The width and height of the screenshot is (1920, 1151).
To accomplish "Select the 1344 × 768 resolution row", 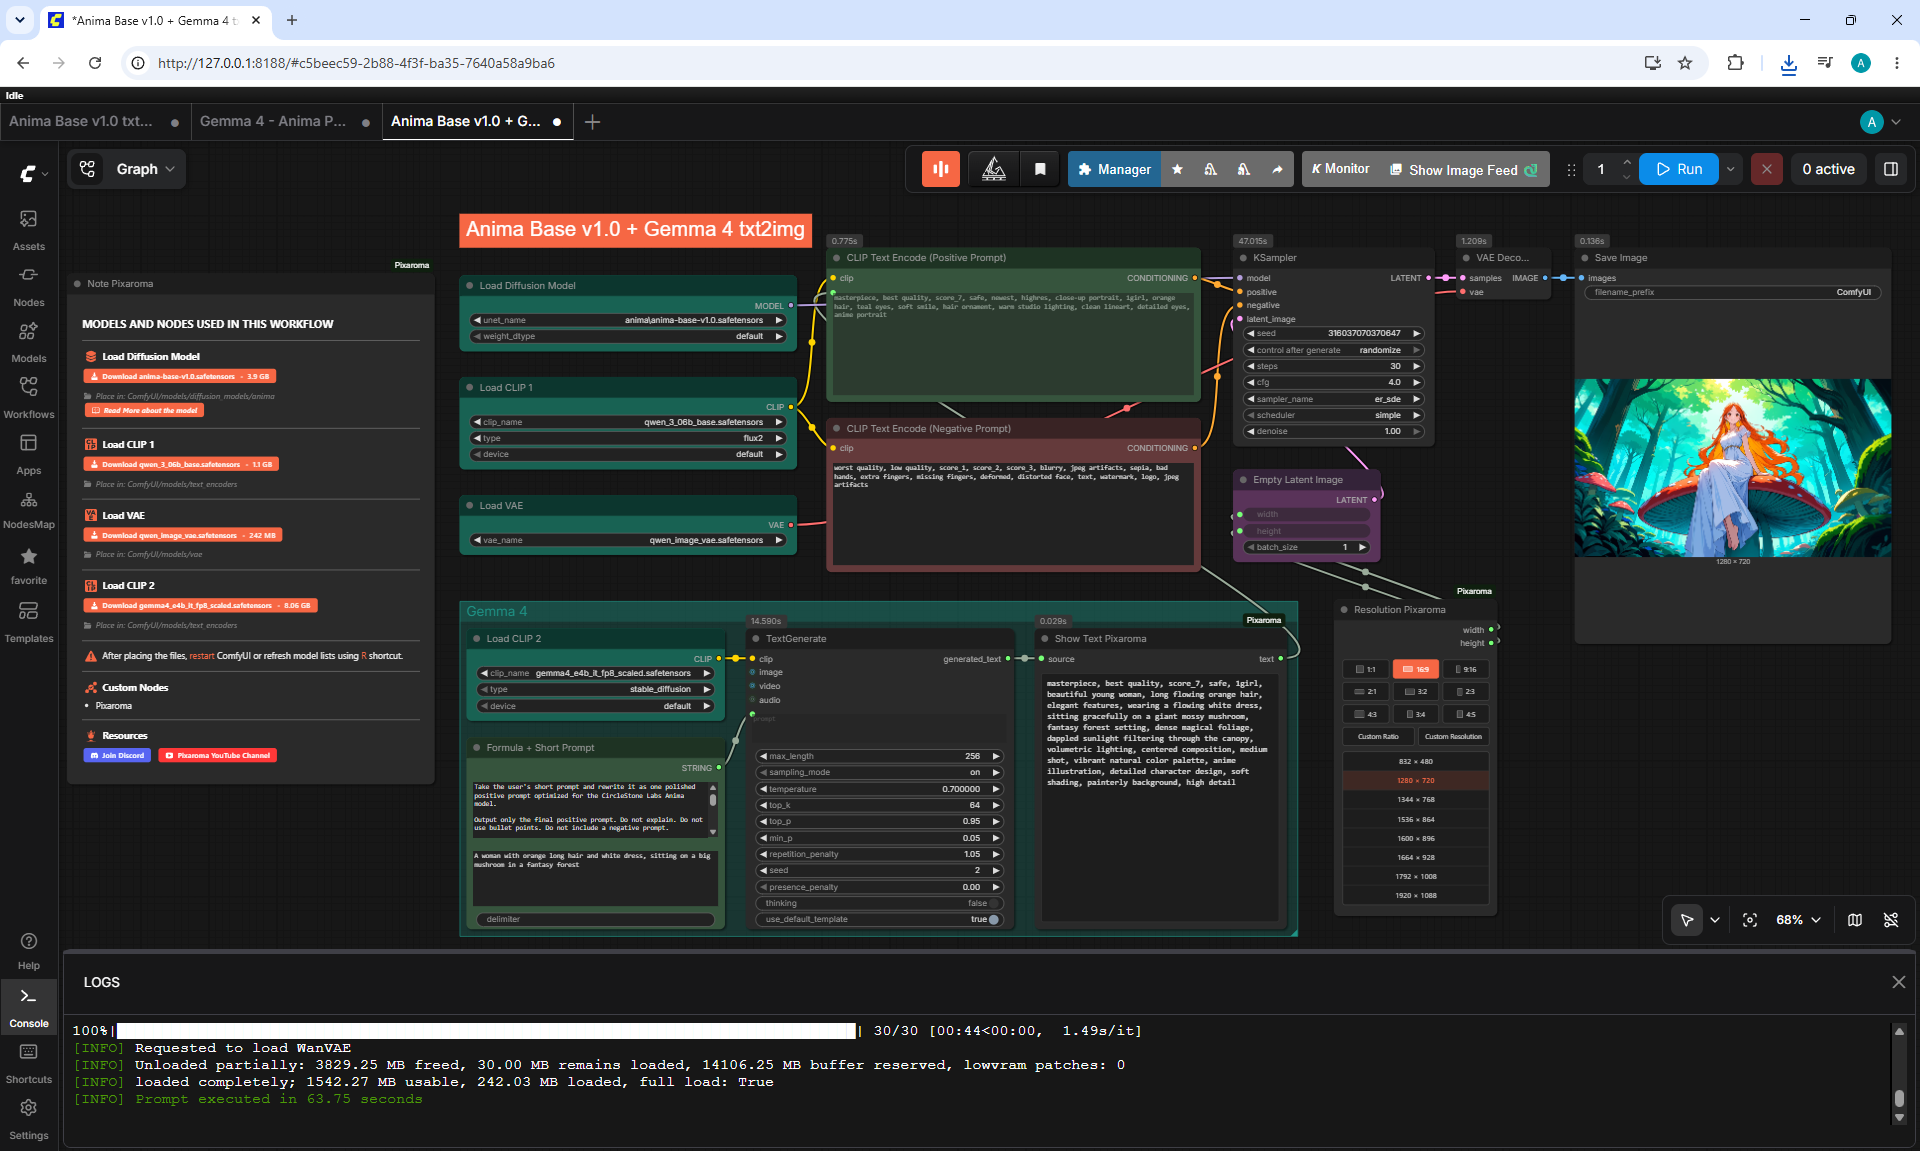I will click(1415, 799).
